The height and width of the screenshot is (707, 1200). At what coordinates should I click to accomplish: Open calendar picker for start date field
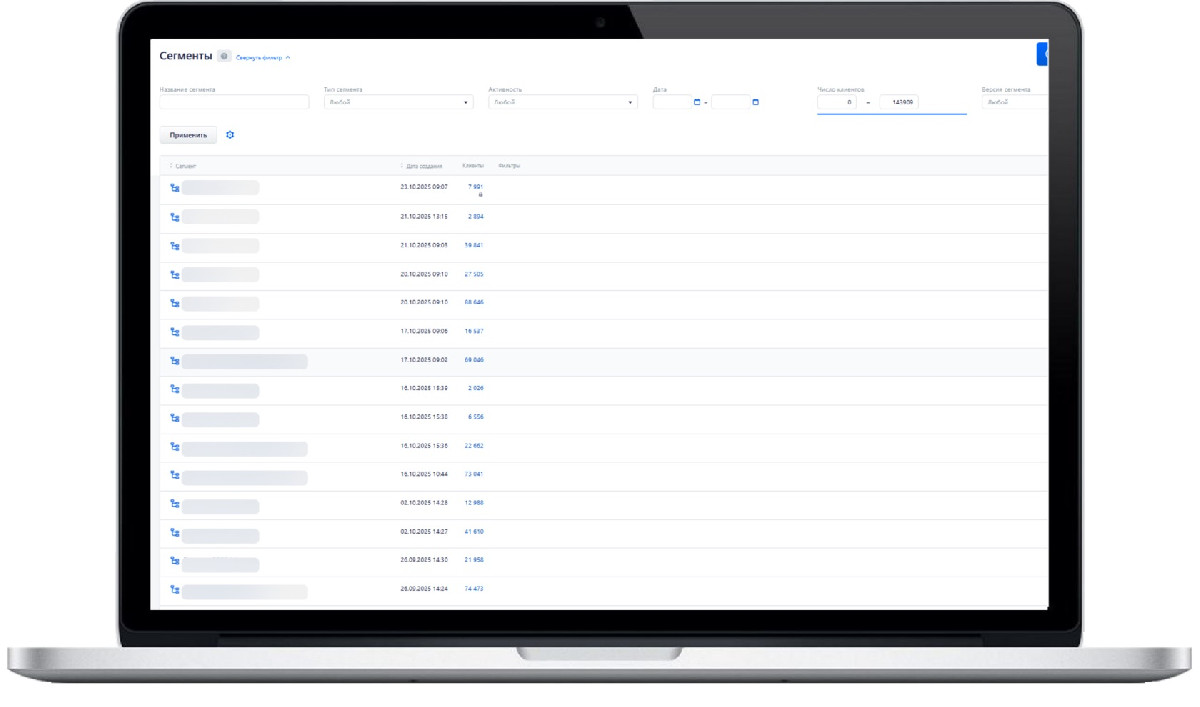697,102
